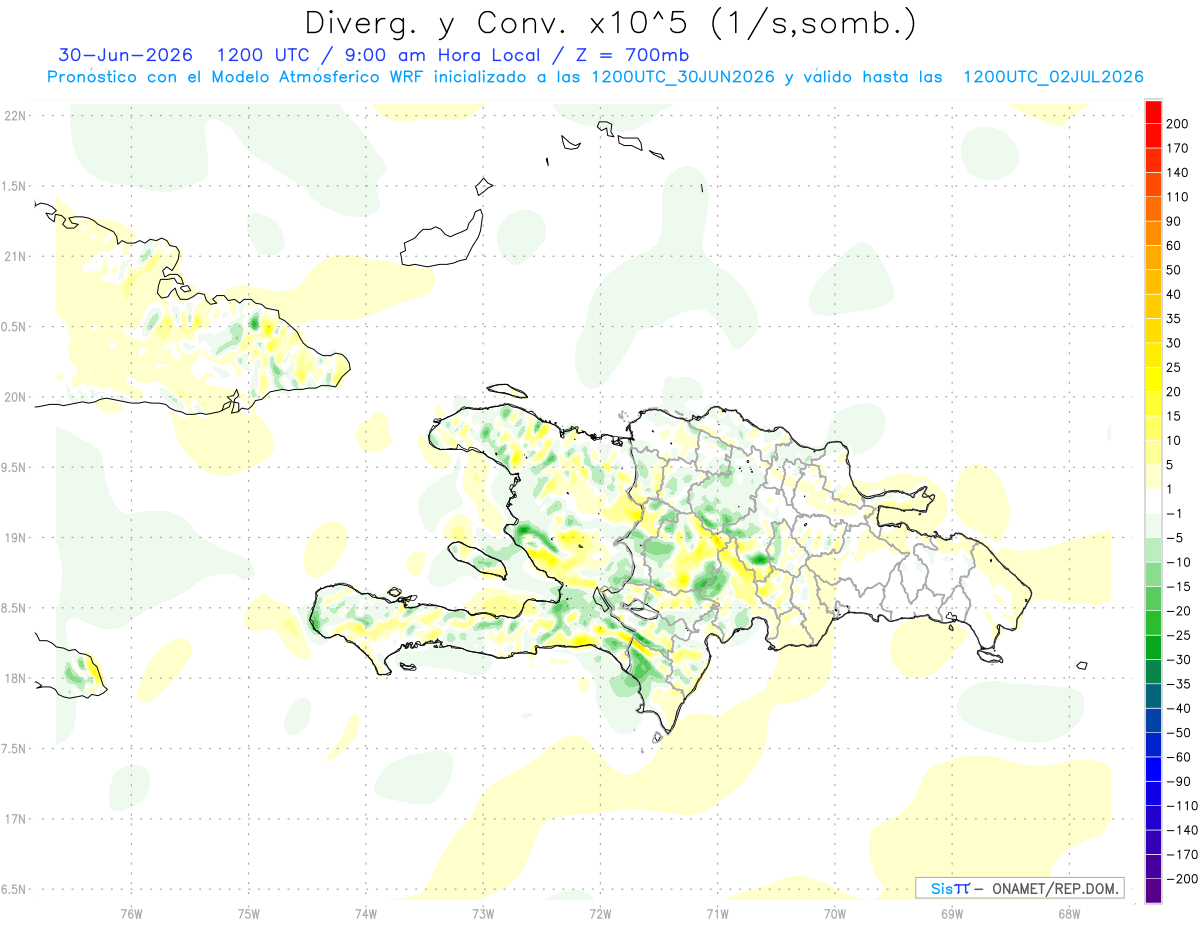Click the '-30' colorbar label
Image resolution: width=1200 pixels, height=927 pixels.
coord(1178,660)
